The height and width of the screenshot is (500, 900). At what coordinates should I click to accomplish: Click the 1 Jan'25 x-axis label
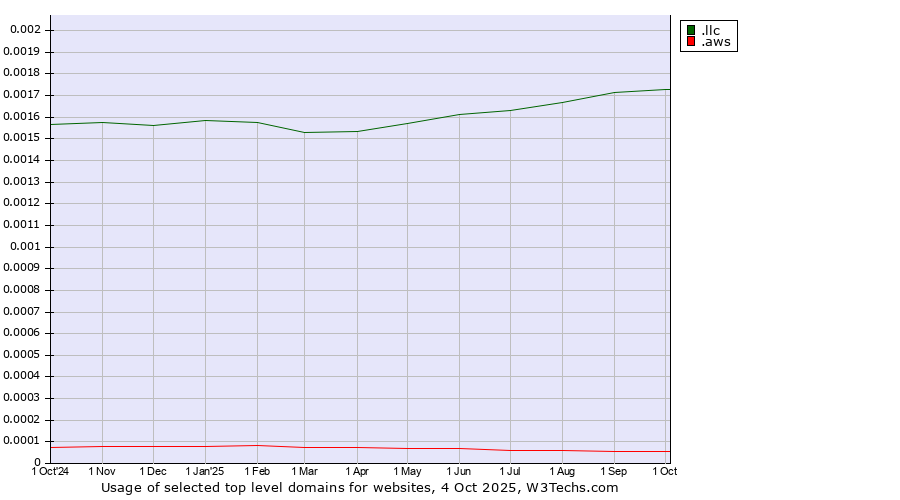[205, 470]
